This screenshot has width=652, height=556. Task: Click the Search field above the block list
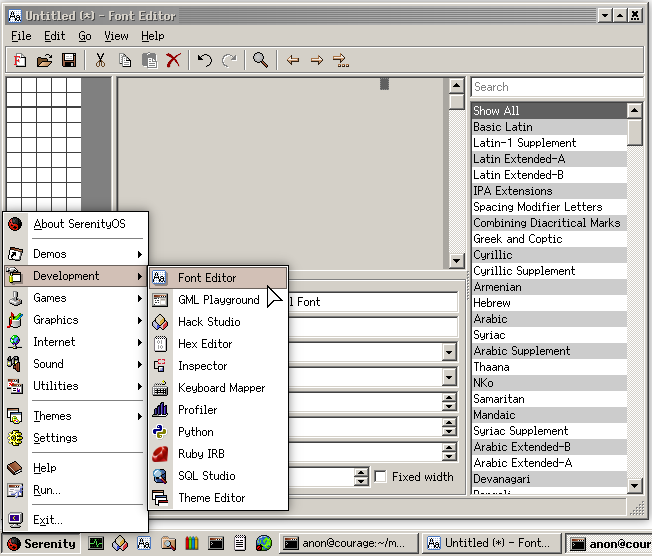555,87
